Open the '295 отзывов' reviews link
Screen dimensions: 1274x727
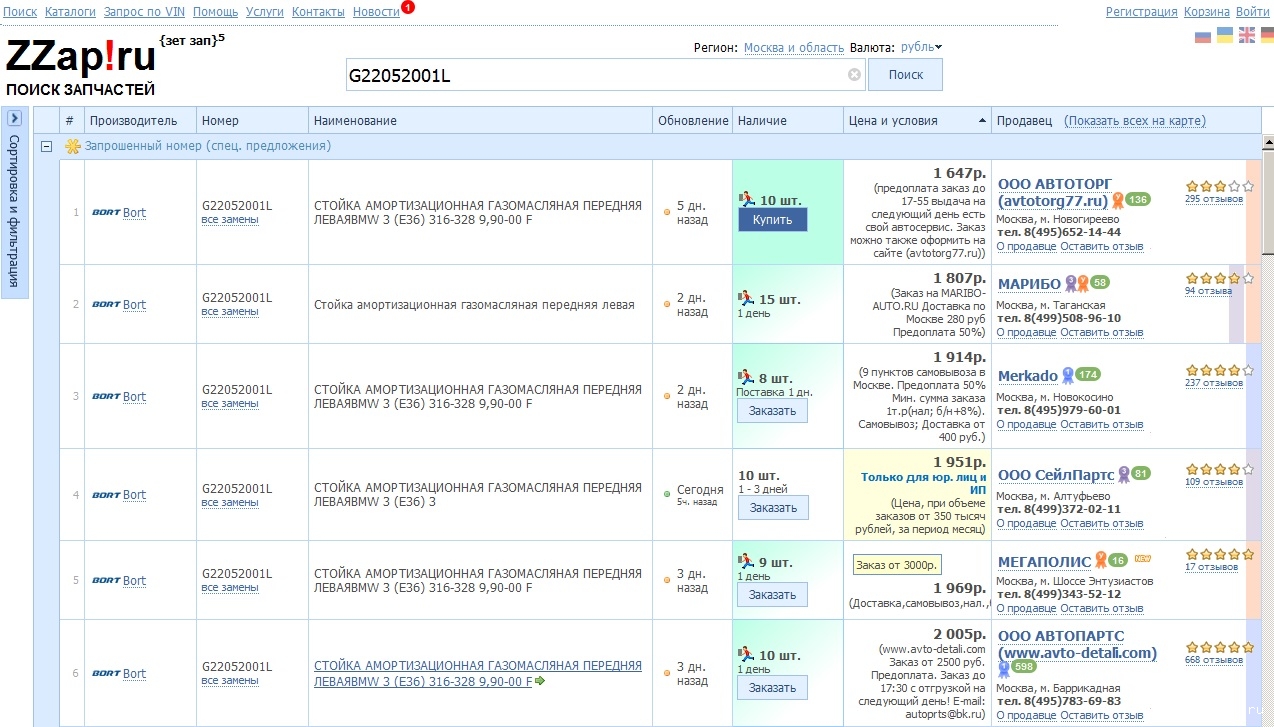pyautogui.click(x=1214, y=198)
